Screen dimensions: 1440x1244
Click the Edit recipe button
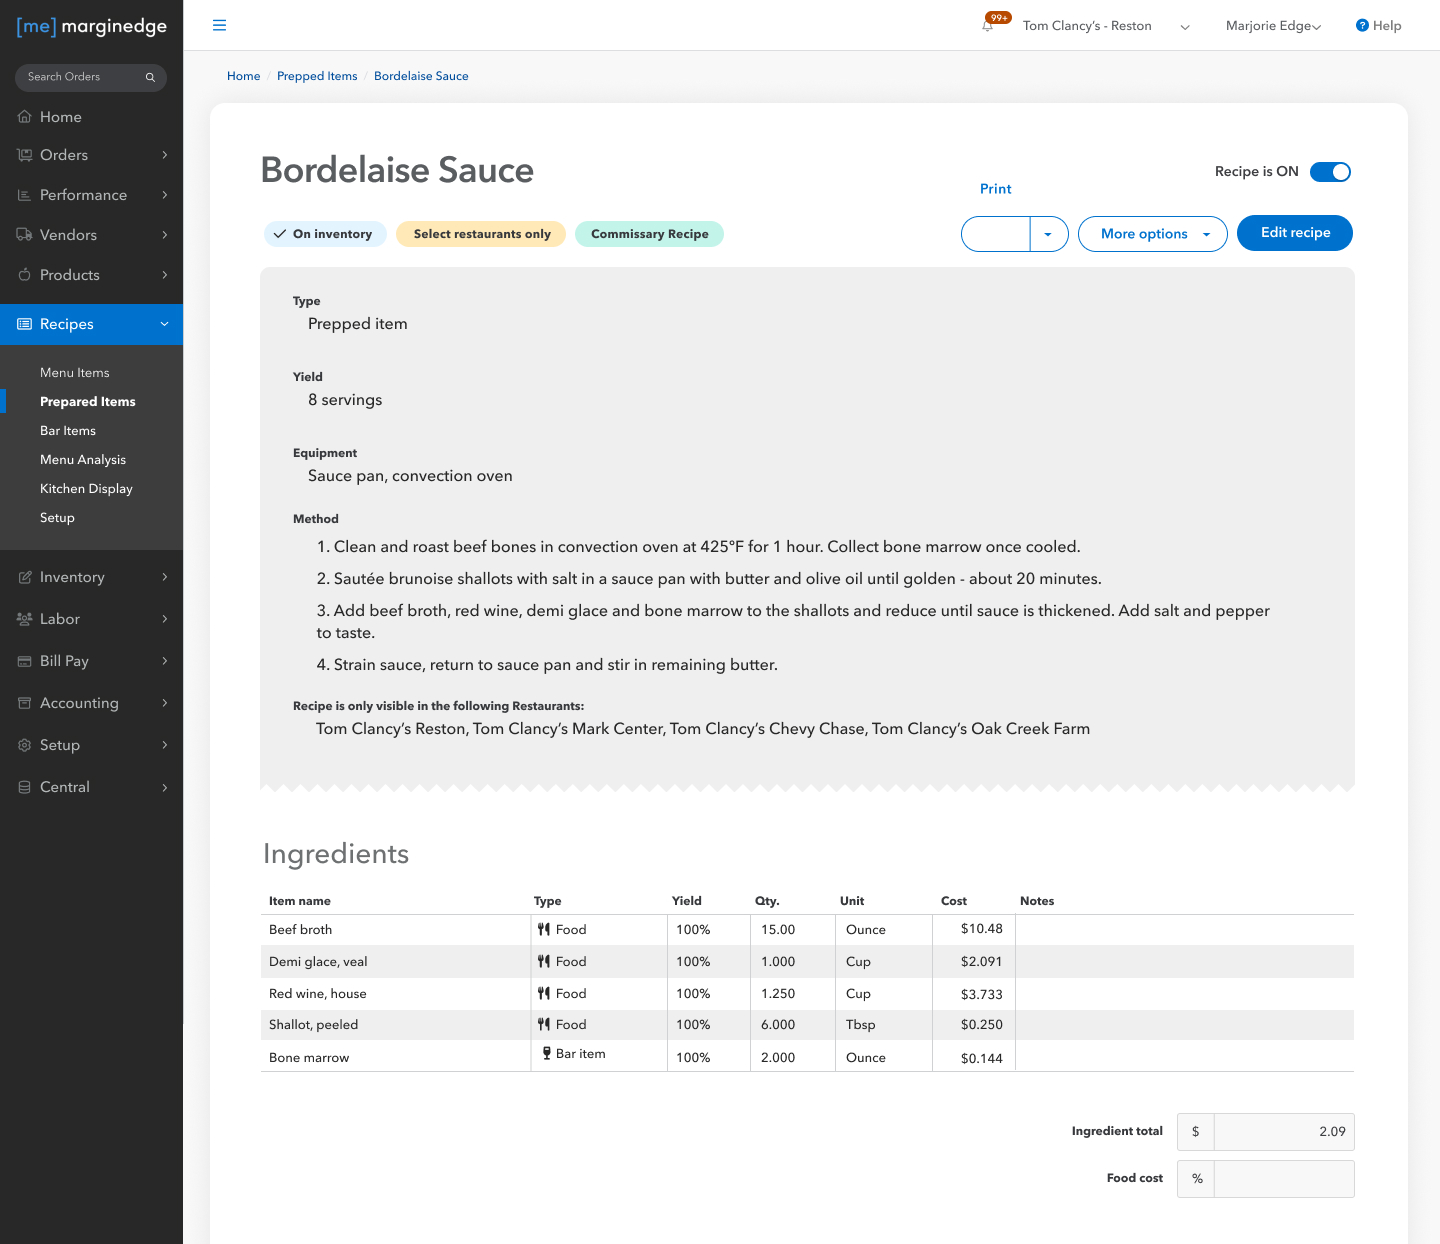coord(1294,233)
